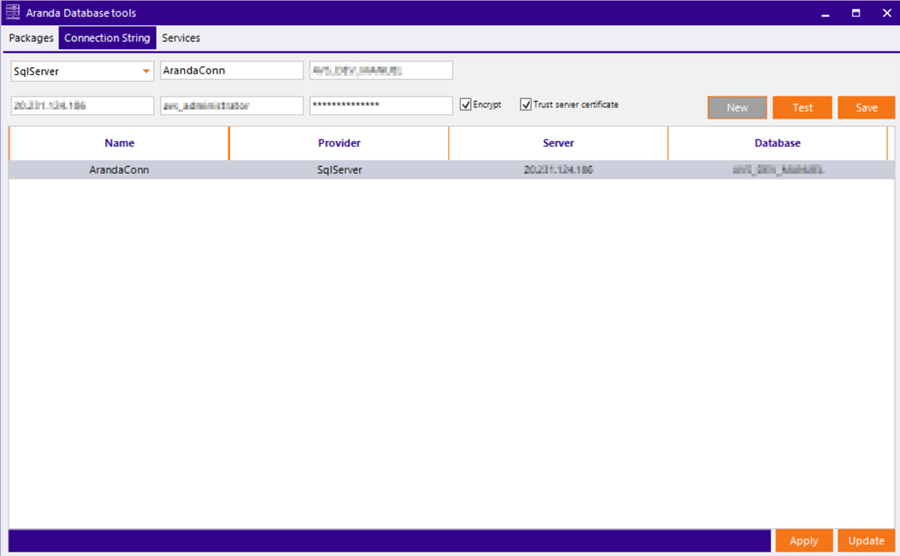Sort by the Server column header
The image size is (900, 556).
point(558,143)
